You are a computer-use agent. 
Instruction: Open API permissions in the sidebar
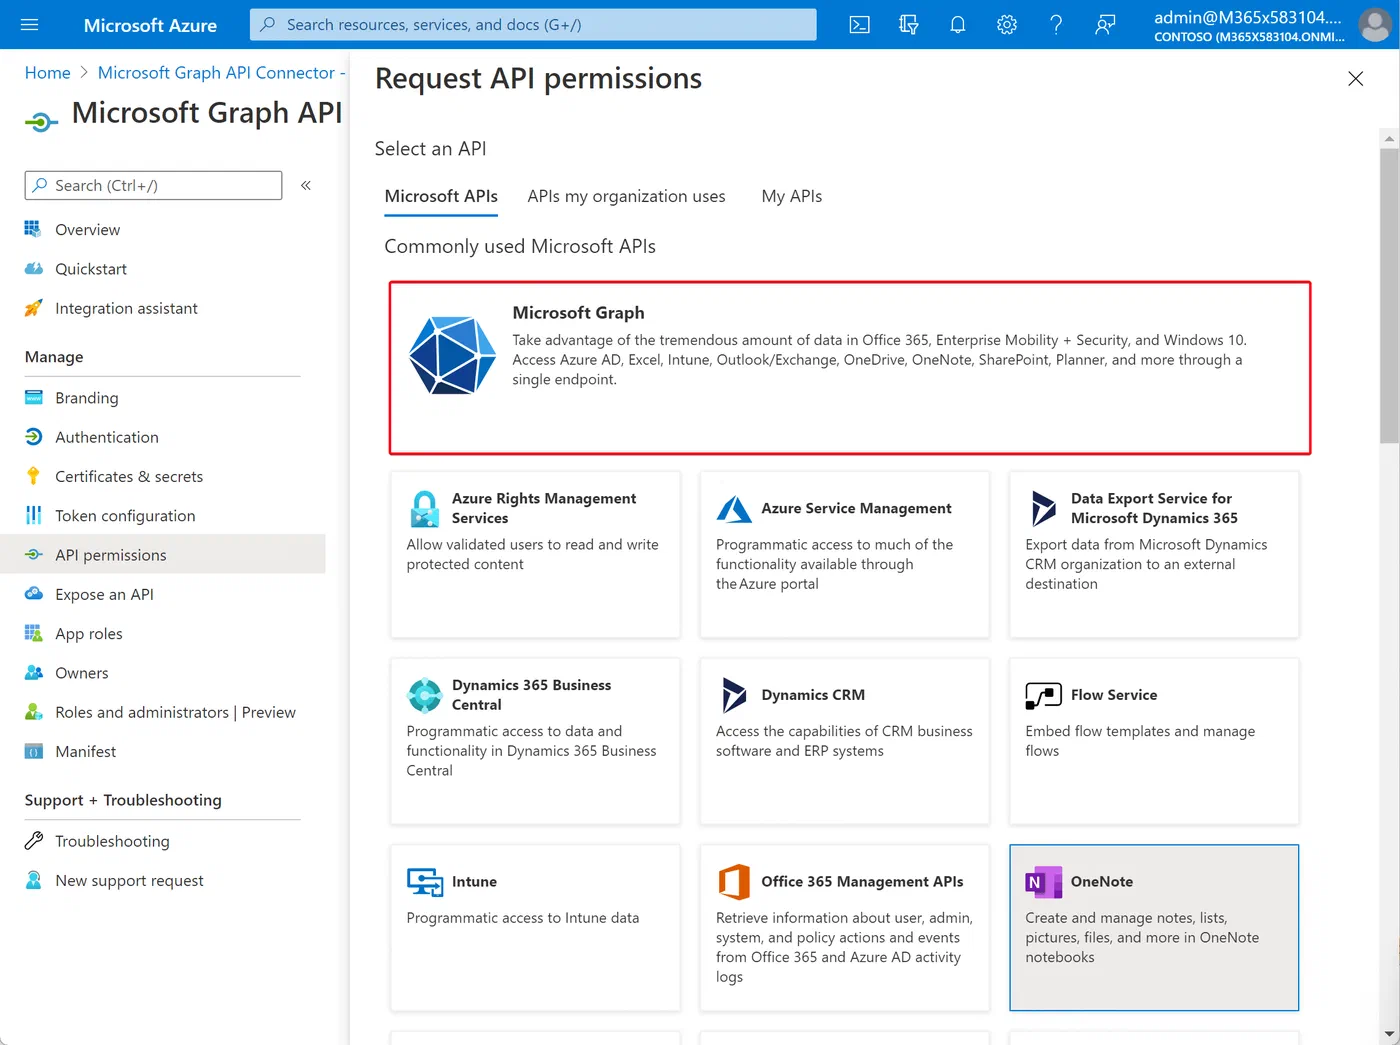click(163, 555)
